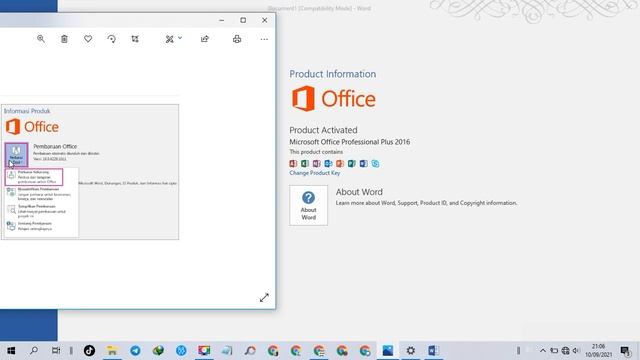Click the Change Product Key link
Image resolution: width=640 pixels, height=360 pixels.
click(x=315, y=173)
